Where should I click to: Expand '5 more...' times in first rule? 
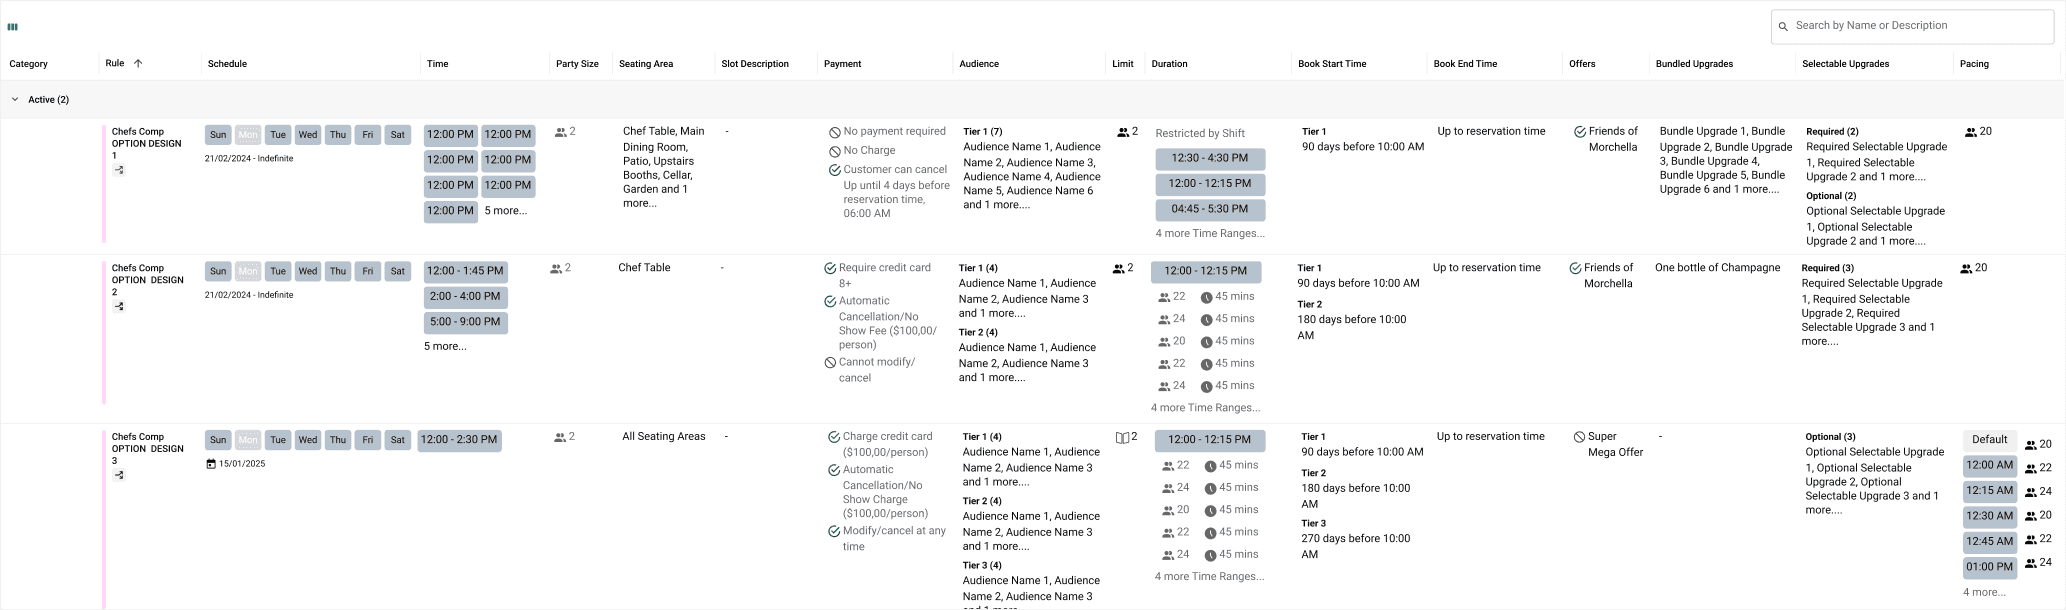pos(505,211)
